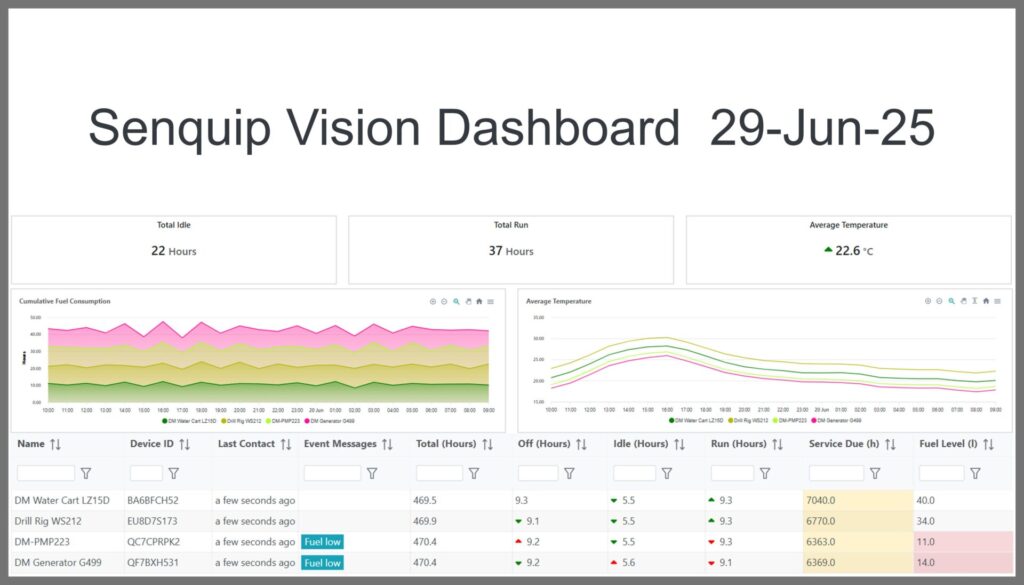The image size is (1024, 585).
Task: Activate selection zoom on Cumulative Fuel Consumption chart
Action: click(456, 302)
